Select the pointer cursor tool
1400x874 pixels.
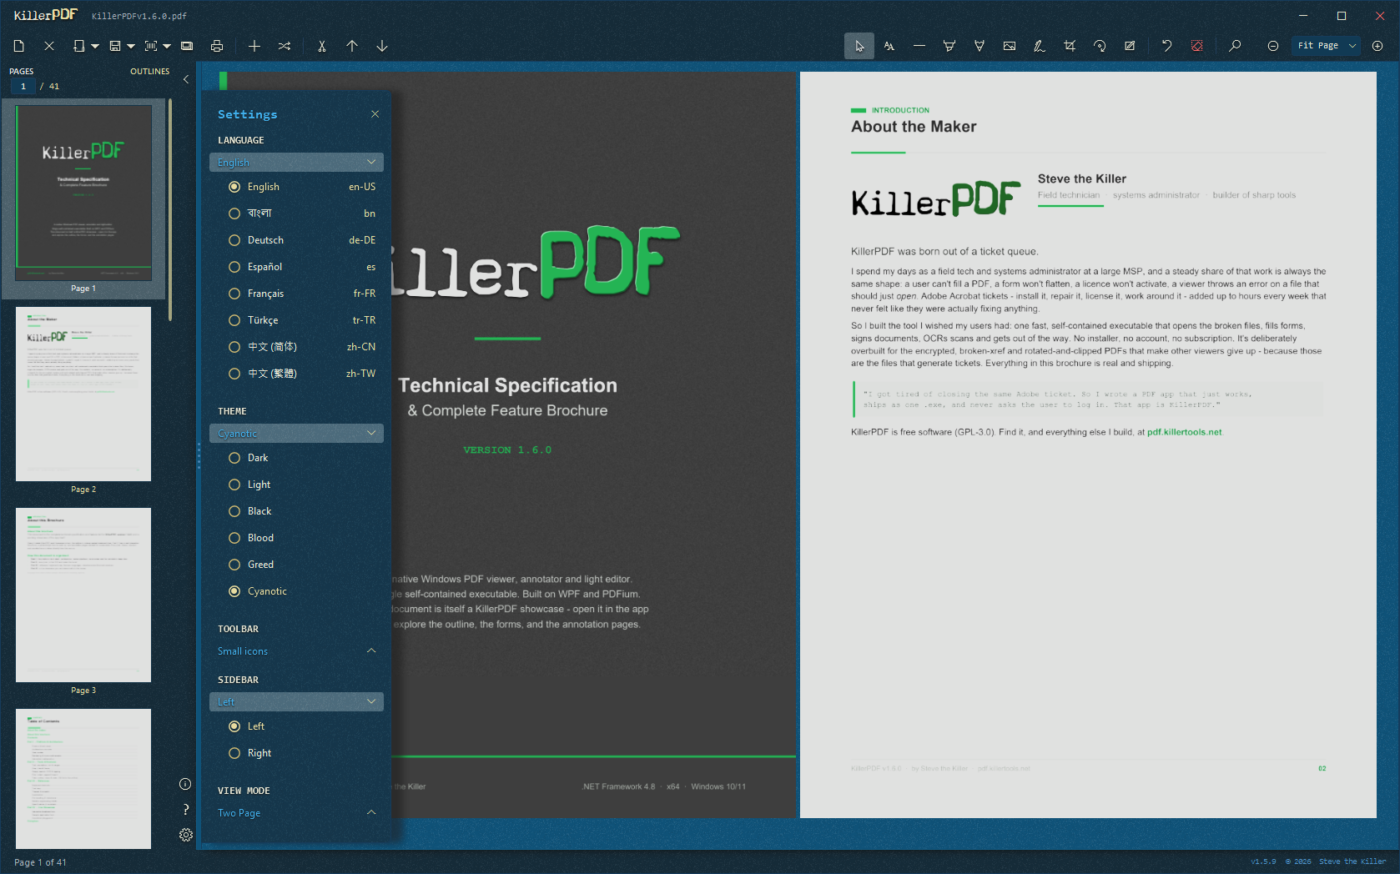click(x=859, y=46)
